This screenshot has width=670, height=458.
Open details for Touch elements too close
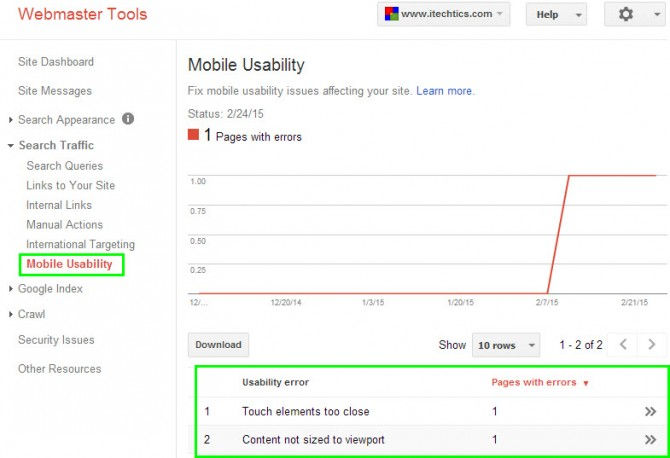650,411
